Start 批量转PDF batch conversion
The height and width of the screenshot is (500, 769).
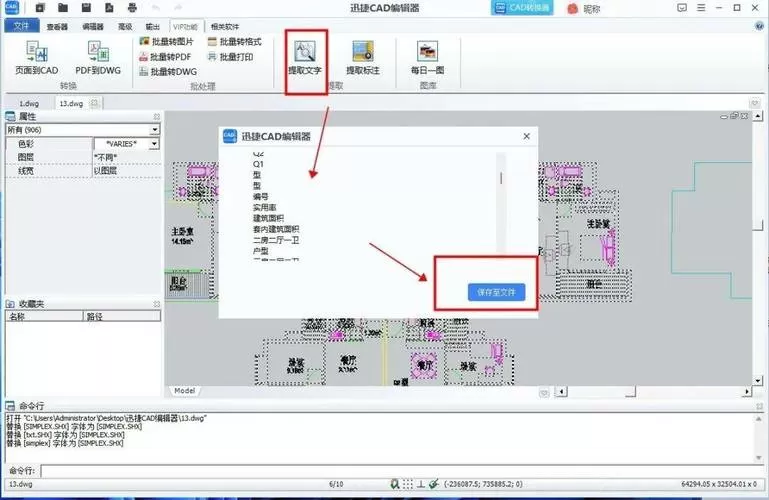(x=165, y=57)
